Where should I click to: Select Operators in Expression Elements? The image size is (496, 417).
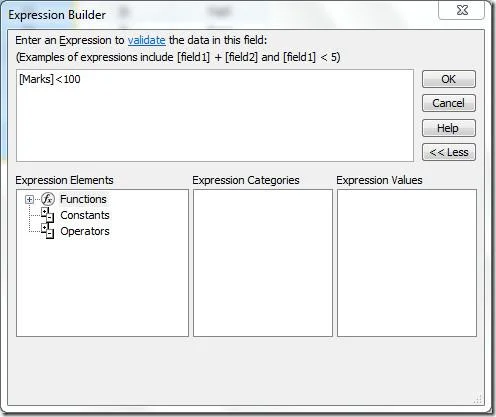[x=85, y=231]
